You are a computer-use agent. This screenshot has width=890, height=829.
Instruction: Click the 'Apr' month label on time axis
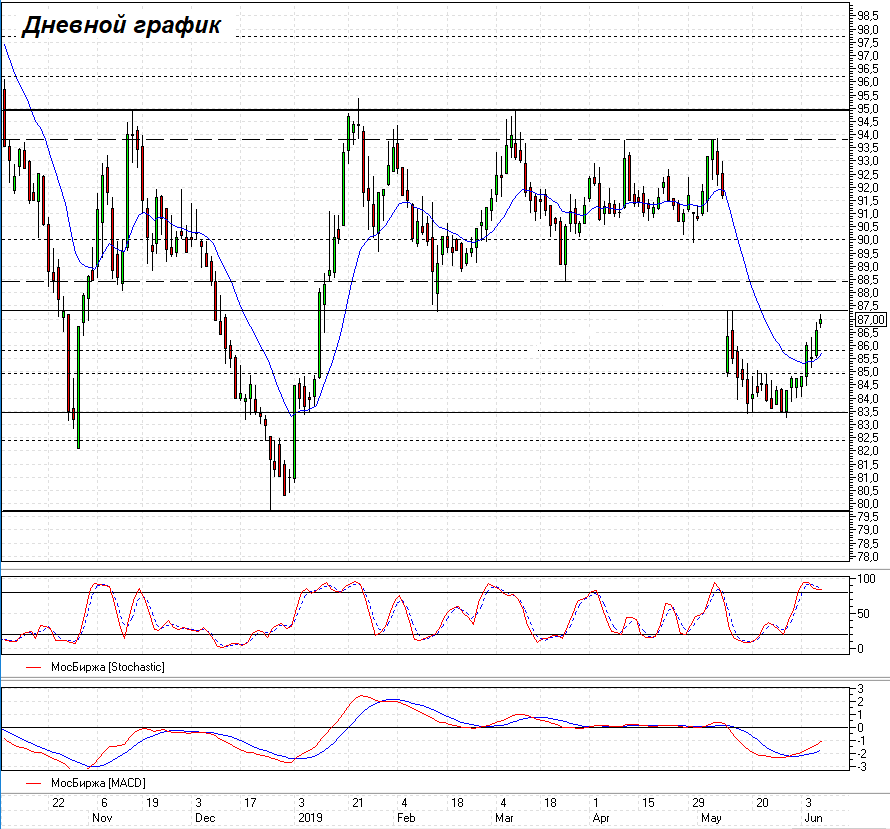(x=601, y=818)
